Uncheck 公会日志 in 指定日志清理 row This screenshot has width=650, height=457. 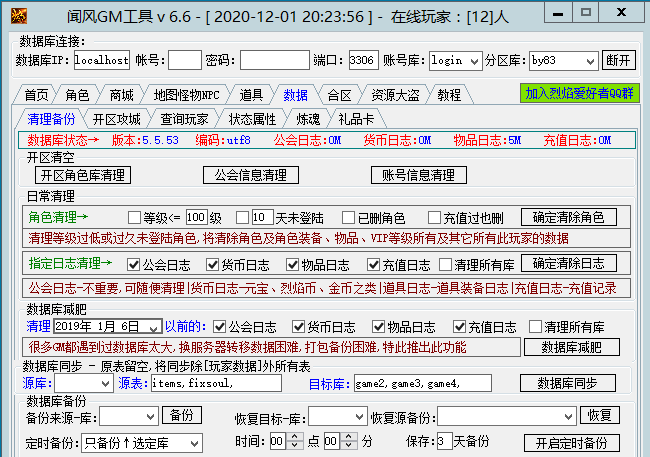coord(133,264)
